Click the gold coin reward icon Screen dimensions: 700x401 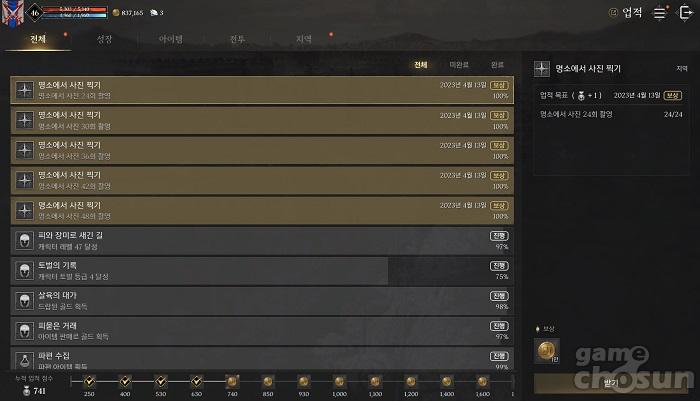[546, 351]
